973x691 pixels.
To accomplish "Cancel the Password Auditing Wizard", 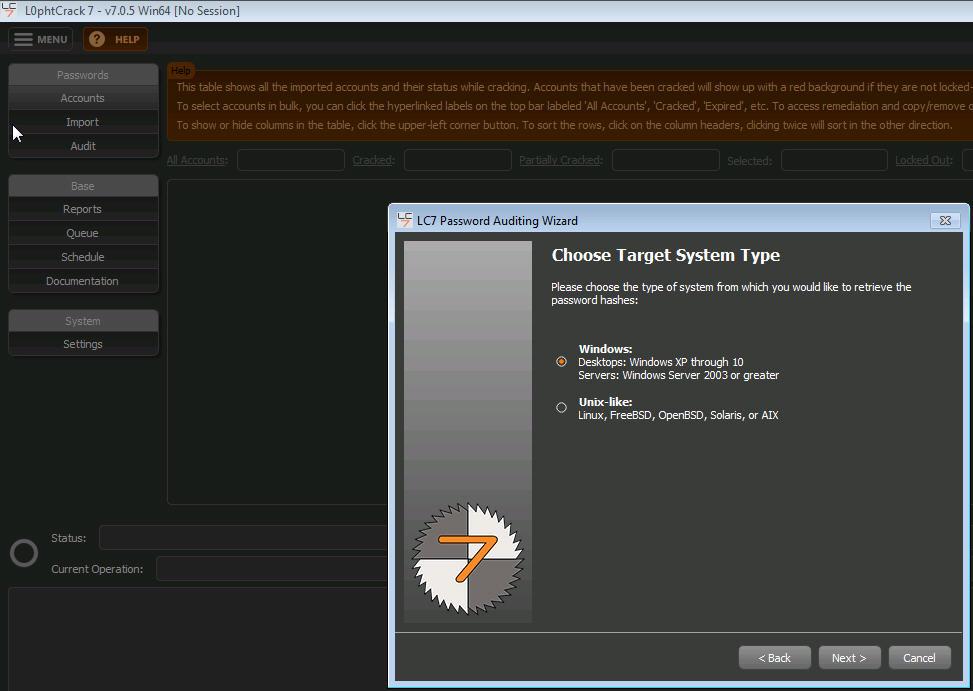I will point(920,658).
